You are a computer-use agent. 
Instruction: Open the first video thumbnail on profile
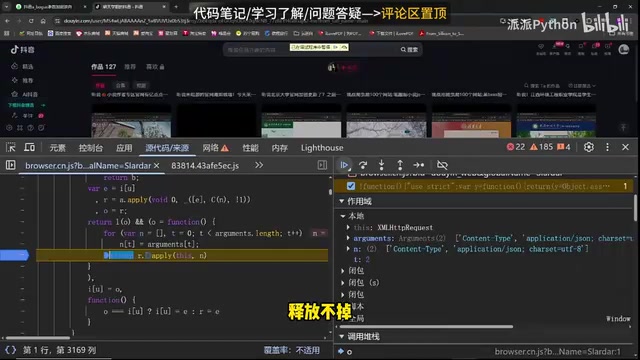click(x=131, y=121)
